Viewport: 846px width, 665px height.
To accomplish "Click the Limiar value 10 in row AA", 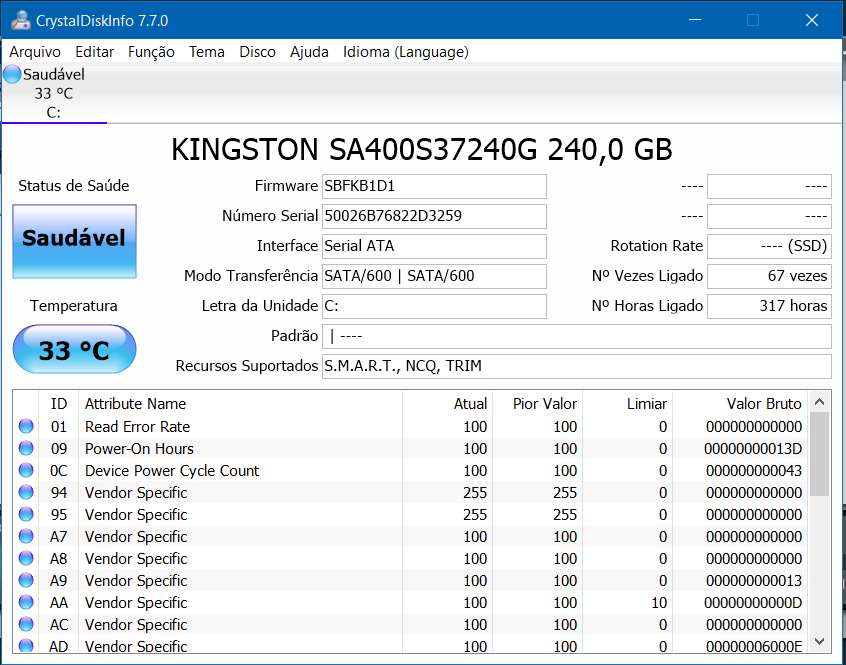I will [659, 603].
